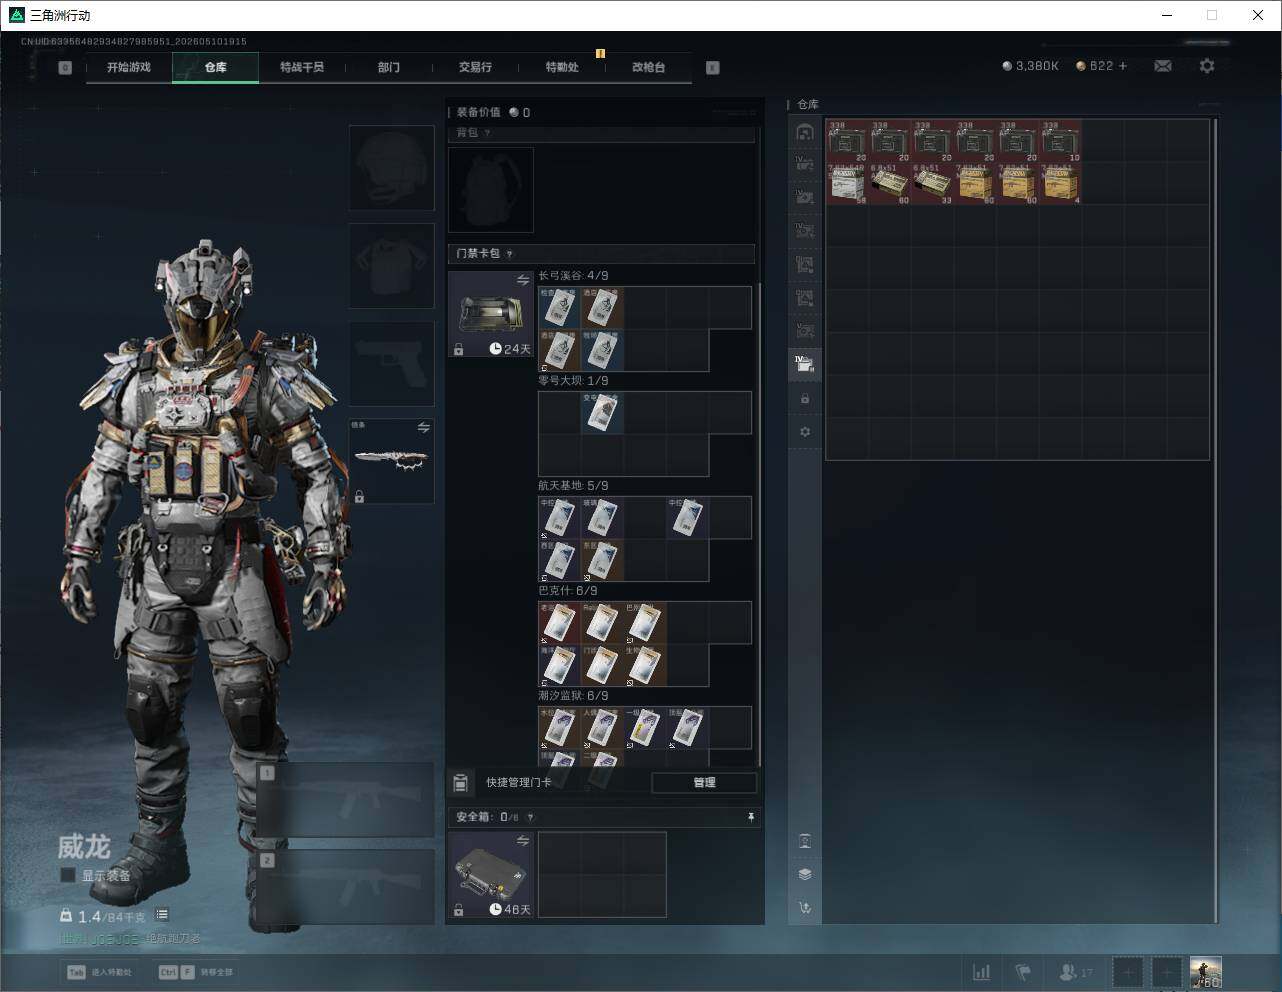This screenshot has width=1282, height=992.
Task: Select primary weapon slot 2
Action: point(346,886)
